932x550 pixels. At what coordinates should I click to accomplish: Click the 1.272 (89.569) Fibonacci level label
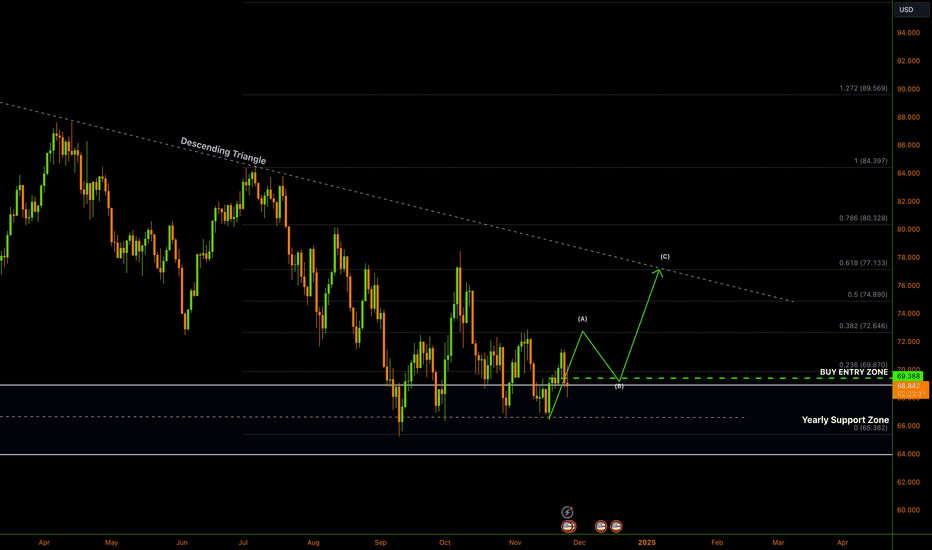864,89
